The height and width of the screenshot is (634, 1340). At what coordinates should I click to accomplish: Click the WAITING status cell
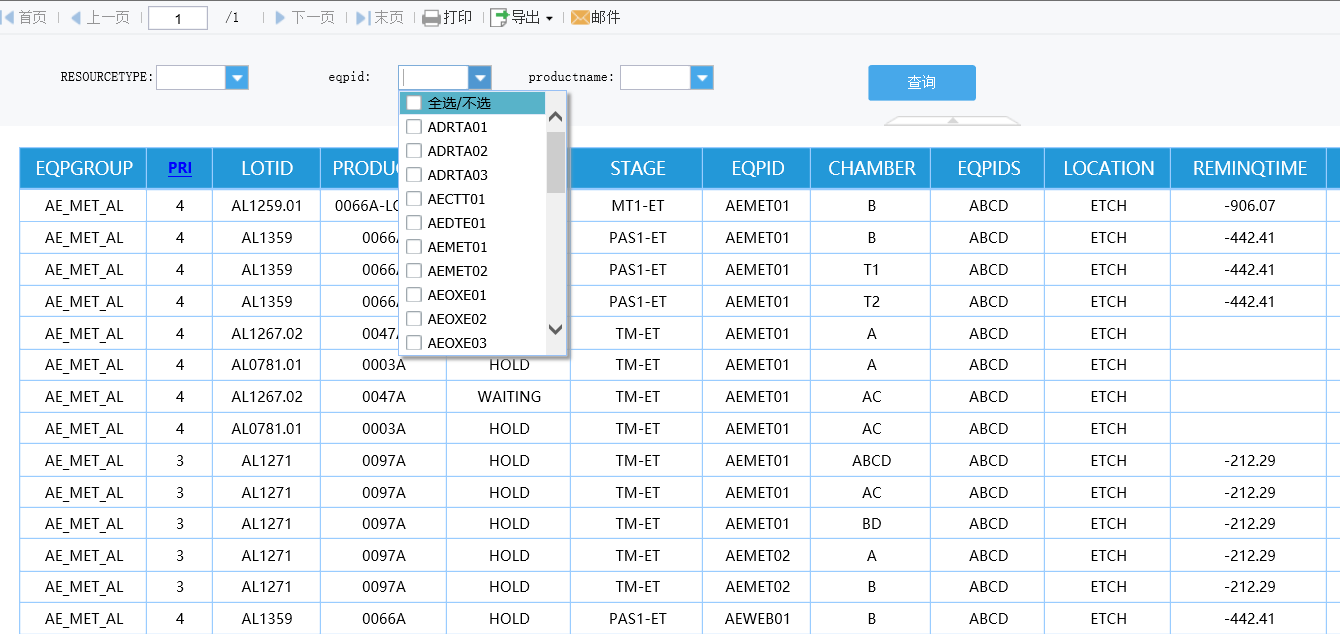point(509,397)
